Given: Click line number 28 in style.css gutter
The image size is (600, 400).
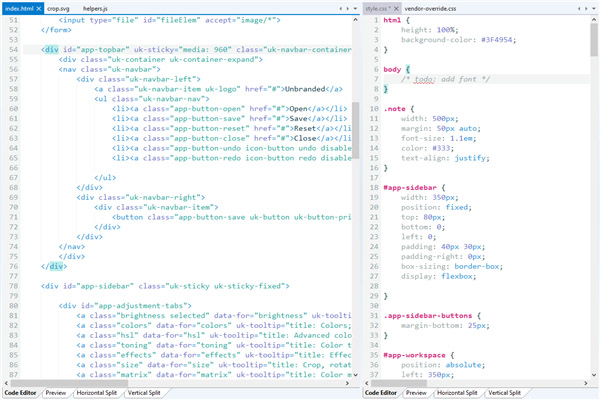Looking at the screenshot, I should pos(374,286).
